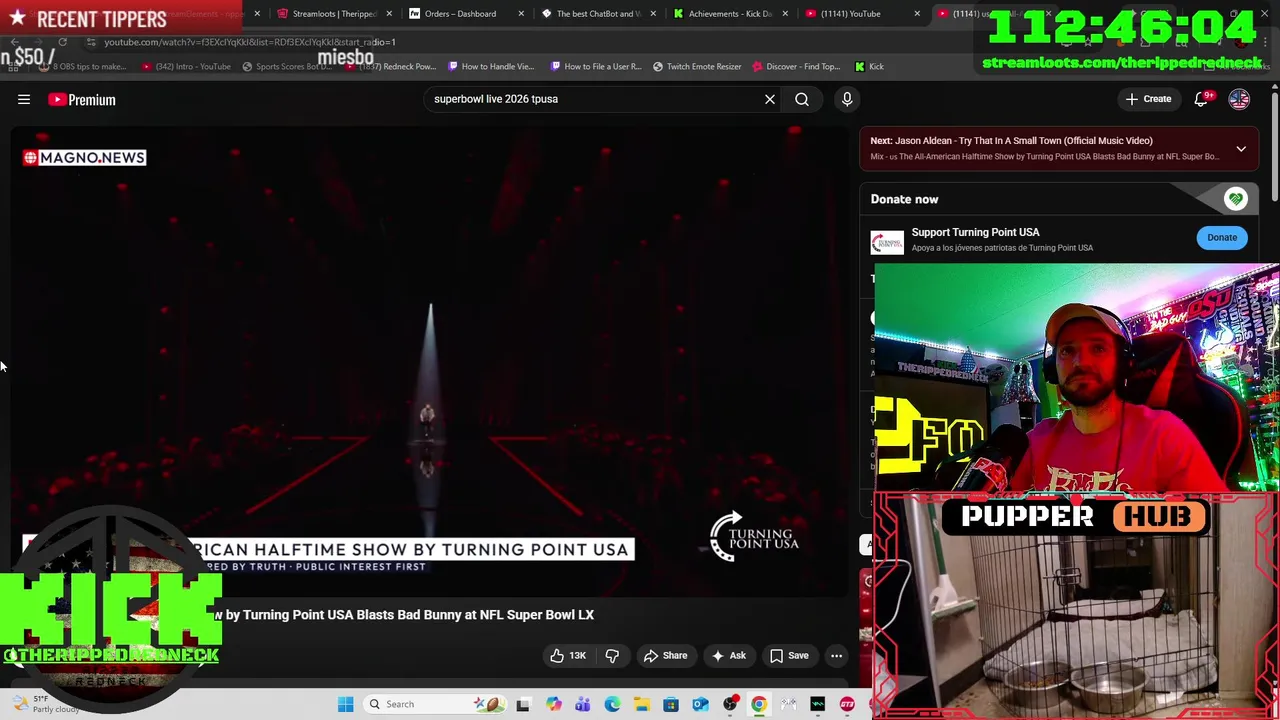
Task: Expand the Next video mix panel
Action: [1241, 149]
